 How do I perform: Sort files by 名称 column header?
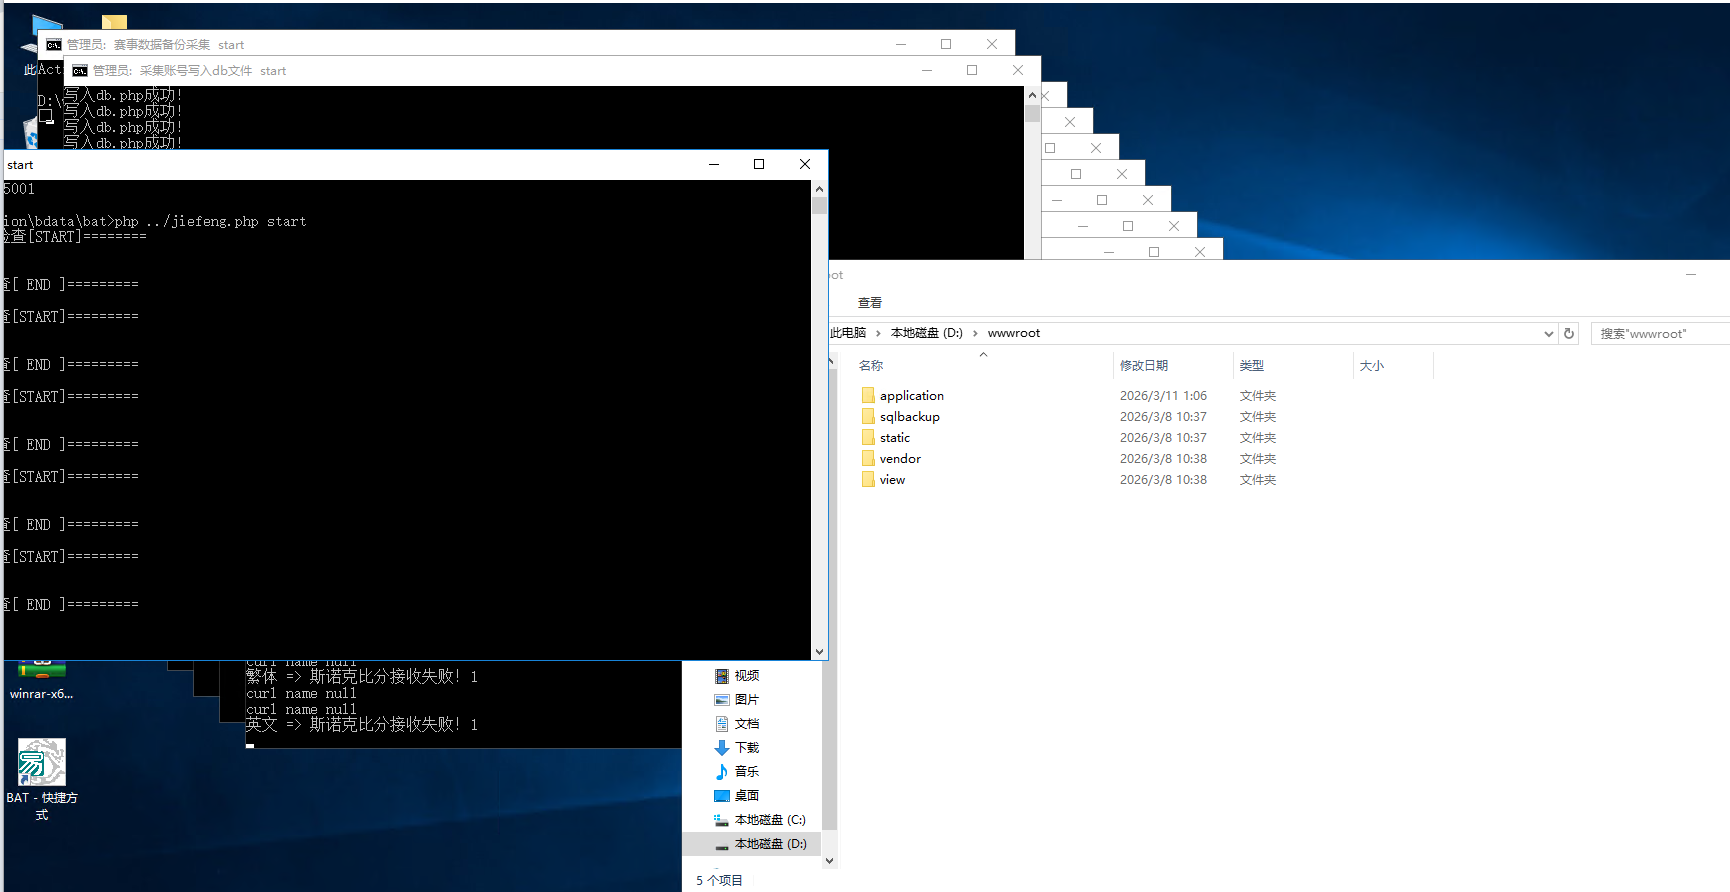pos(871,366)
